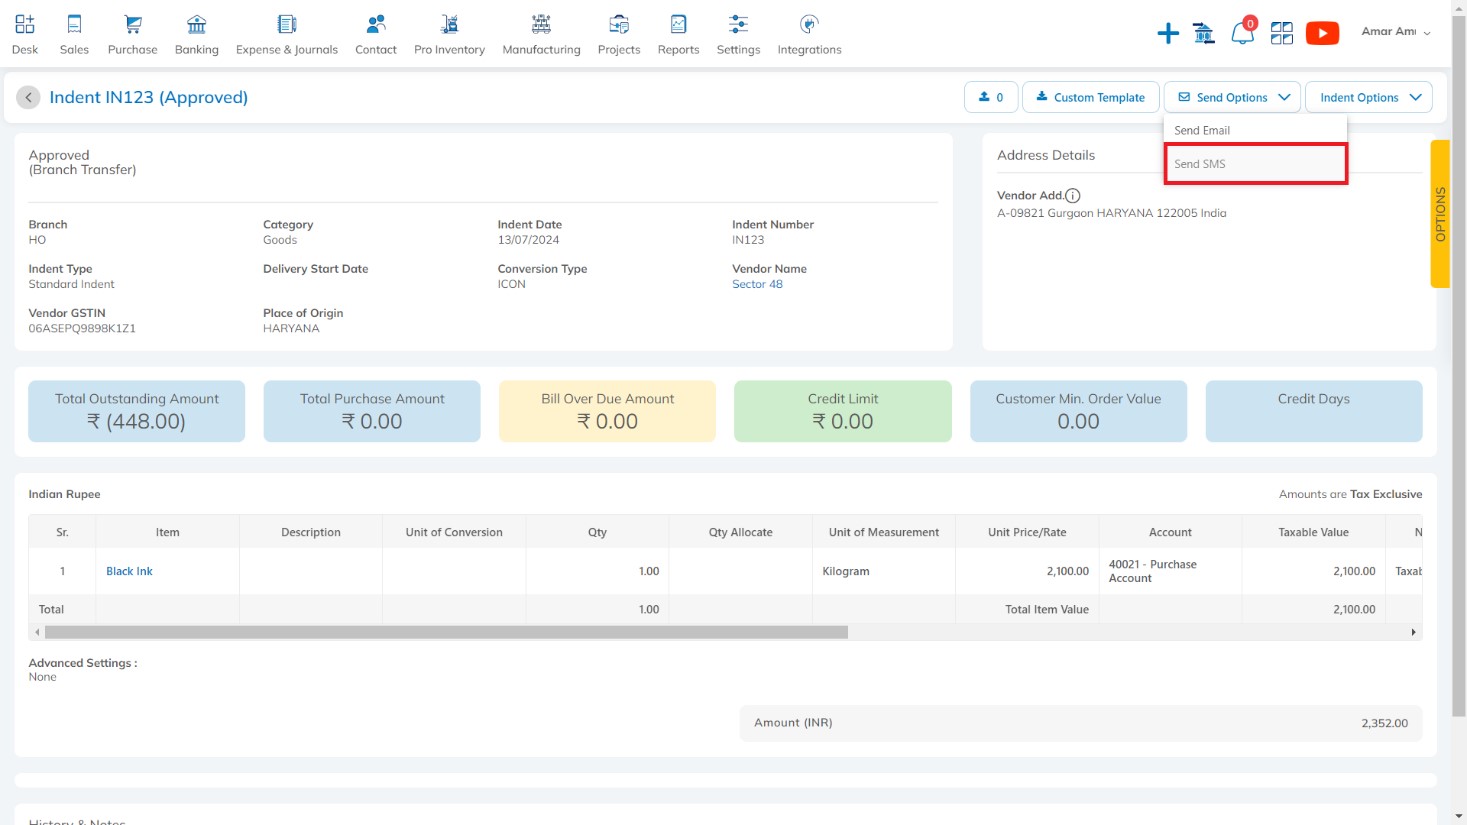
Task: Click the Total Outstanding Amount card
Action: point(137,411)
